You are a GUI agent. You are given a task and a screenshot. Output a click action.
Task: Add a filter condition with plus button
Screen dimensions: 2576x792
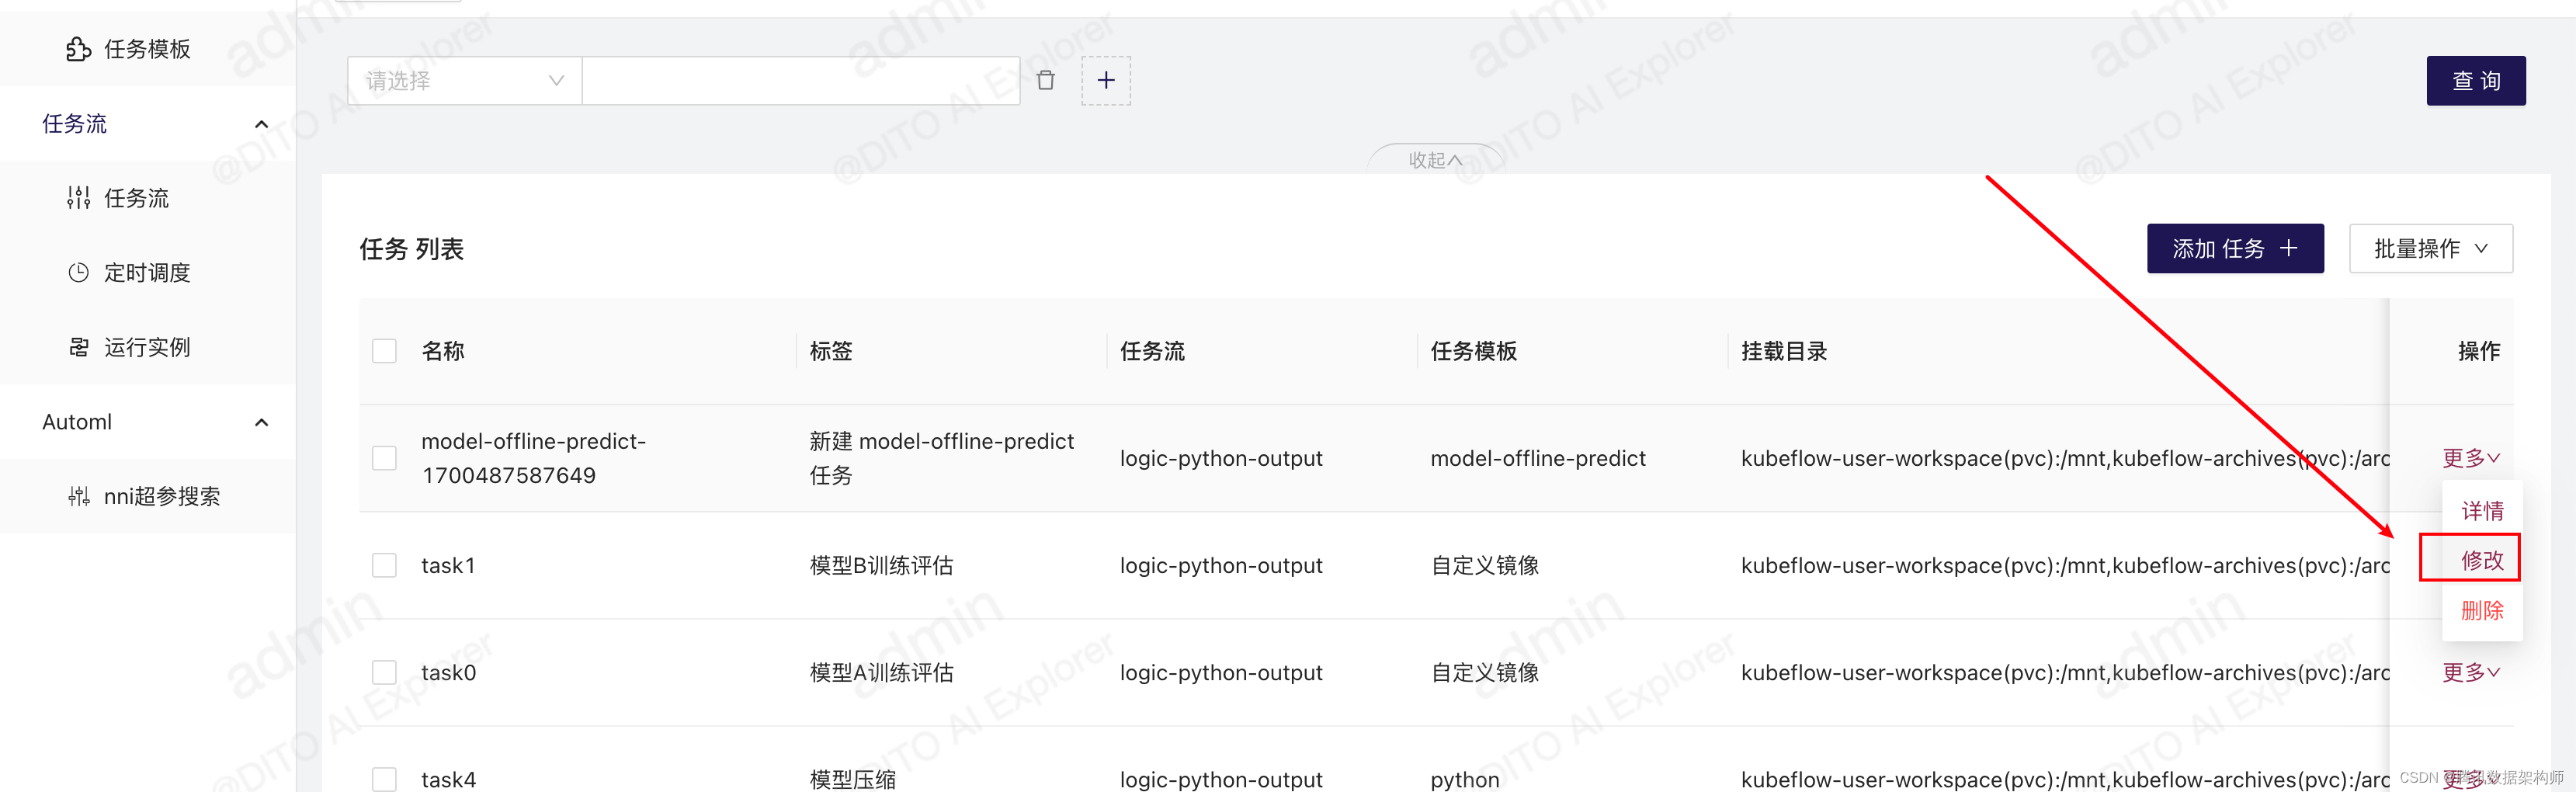[x=1105, y=81]
